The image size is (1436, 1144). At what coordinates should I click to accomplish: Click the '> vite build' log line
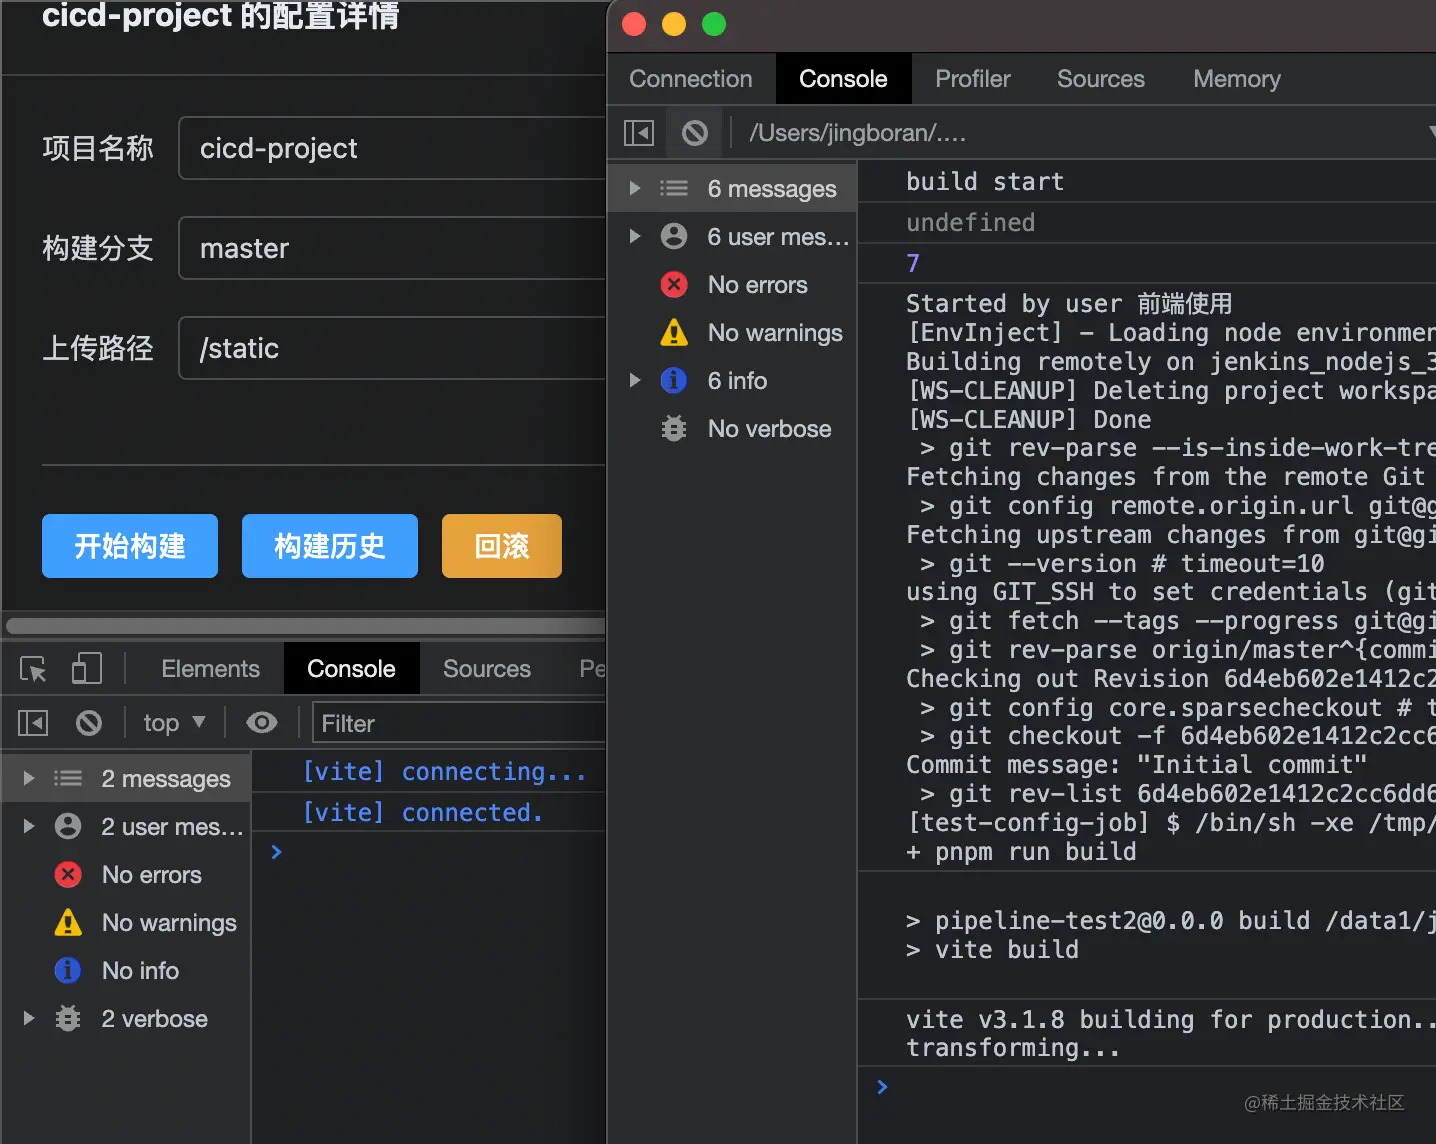click(x=992, y=949)
